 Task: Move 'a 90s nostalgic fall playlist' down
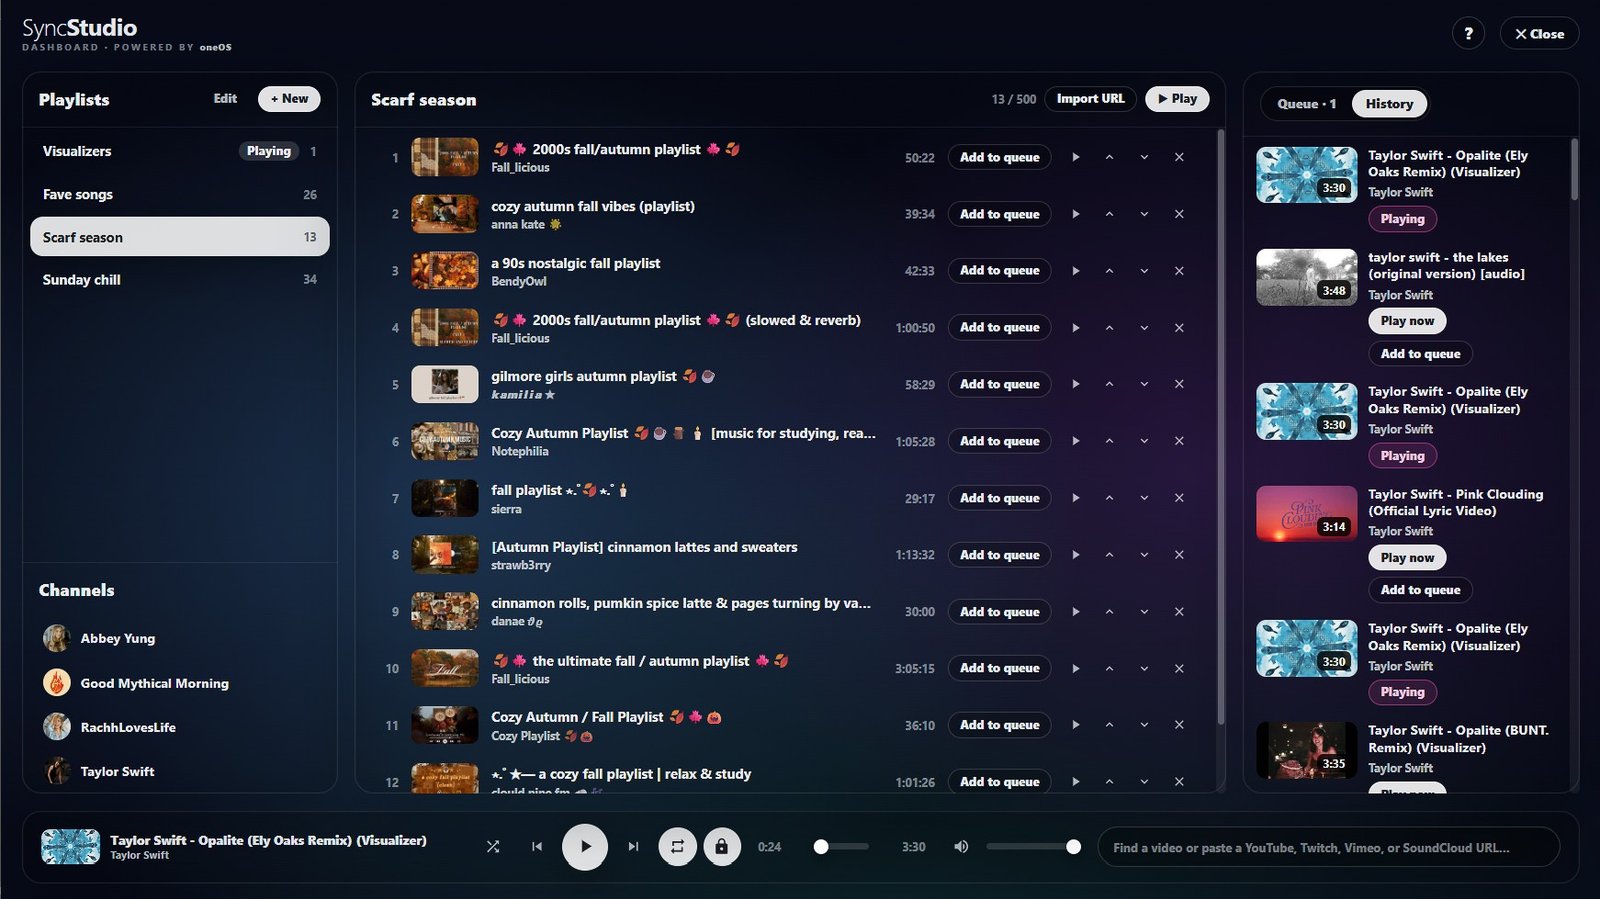click(x=1144, y=271)
